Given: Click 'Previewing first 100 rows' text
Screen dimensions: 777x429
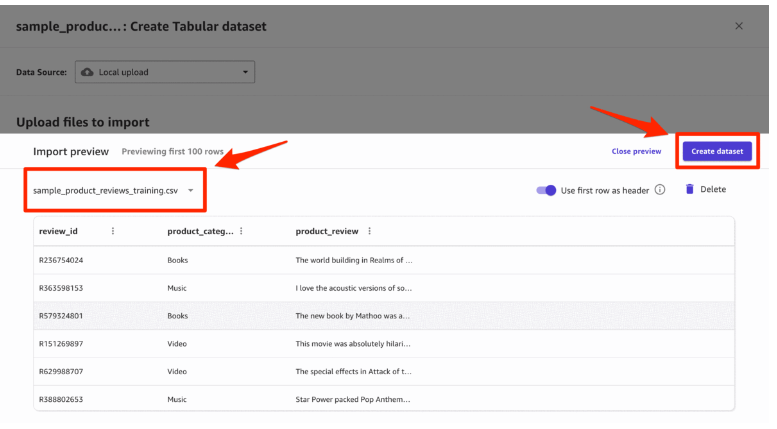Looking at the screenshot, I should pyautogui.click(x=172, y=152).
